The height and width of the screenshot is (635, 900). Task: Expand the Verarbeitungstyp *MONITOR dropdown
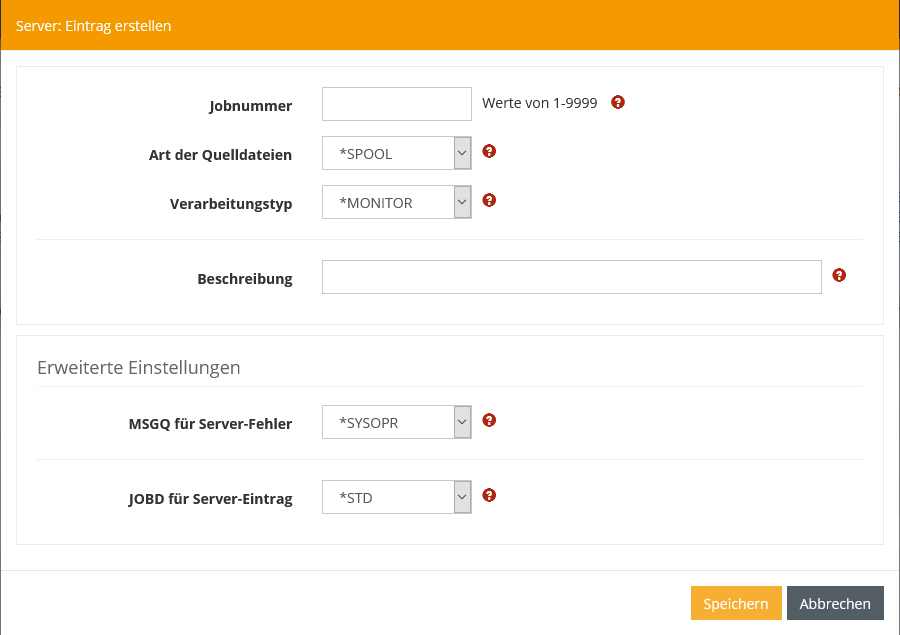point(396,202)
